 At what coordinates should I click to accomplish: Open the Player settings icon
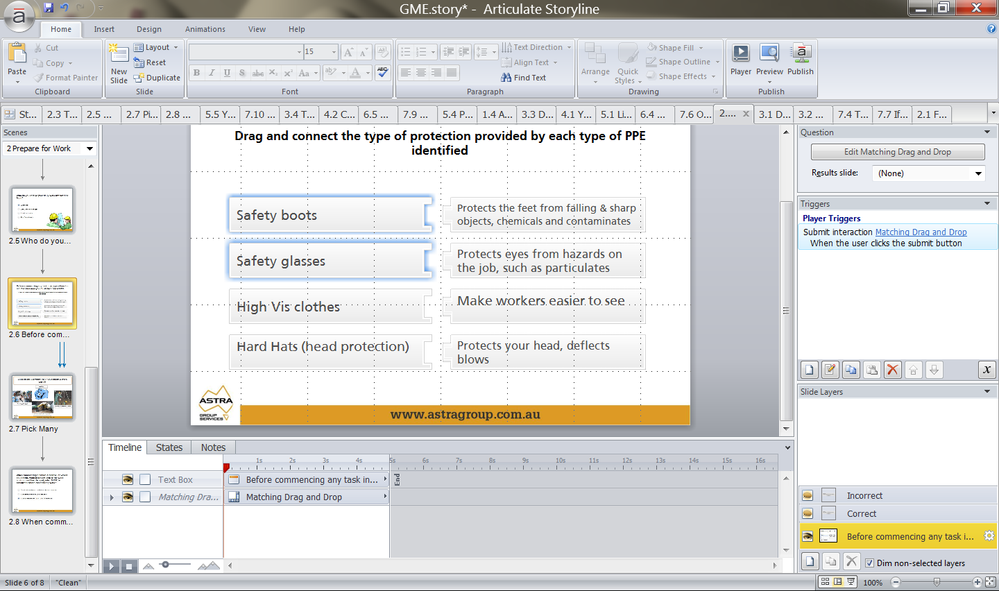click(740, 56)
